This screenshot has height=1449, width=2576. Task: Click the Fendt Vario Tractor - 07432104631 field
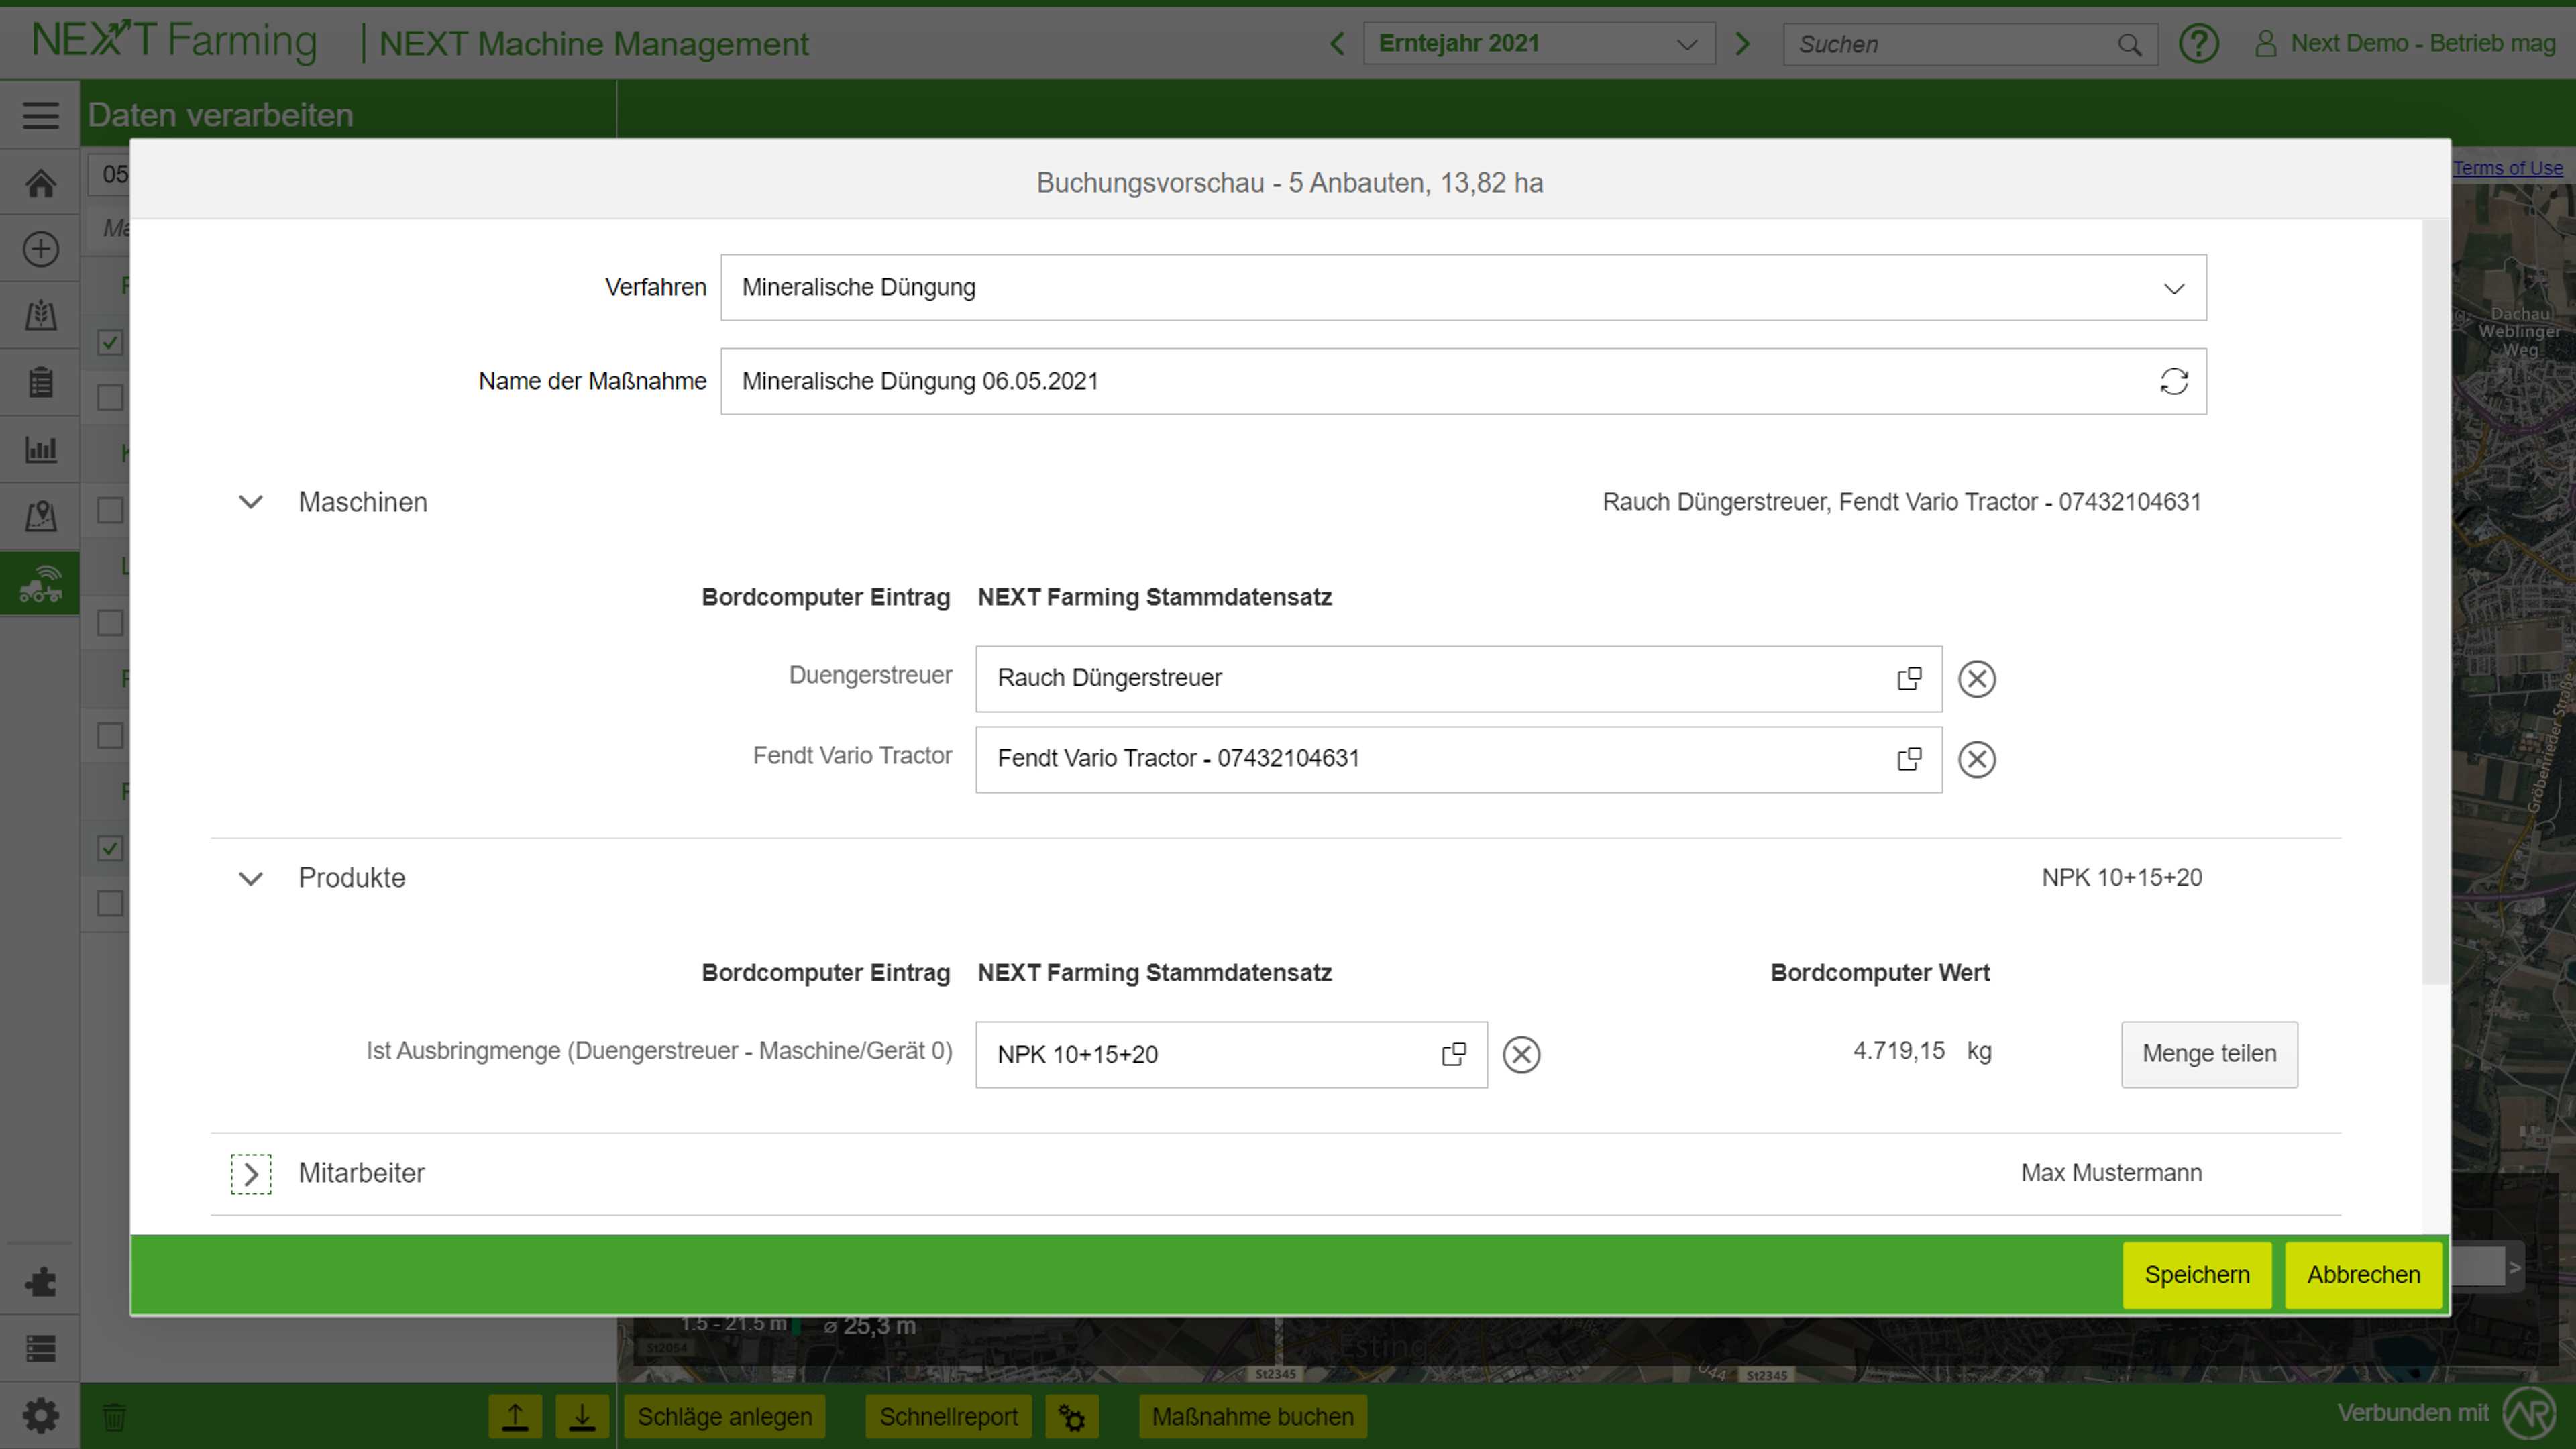point(1459,760)
